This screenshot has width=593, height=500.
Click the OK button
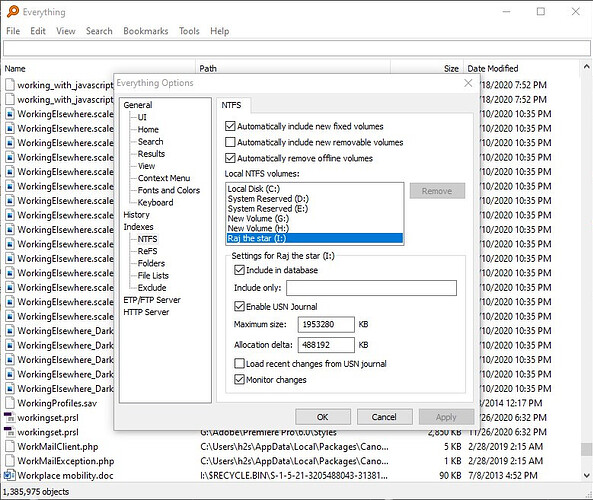323,417
